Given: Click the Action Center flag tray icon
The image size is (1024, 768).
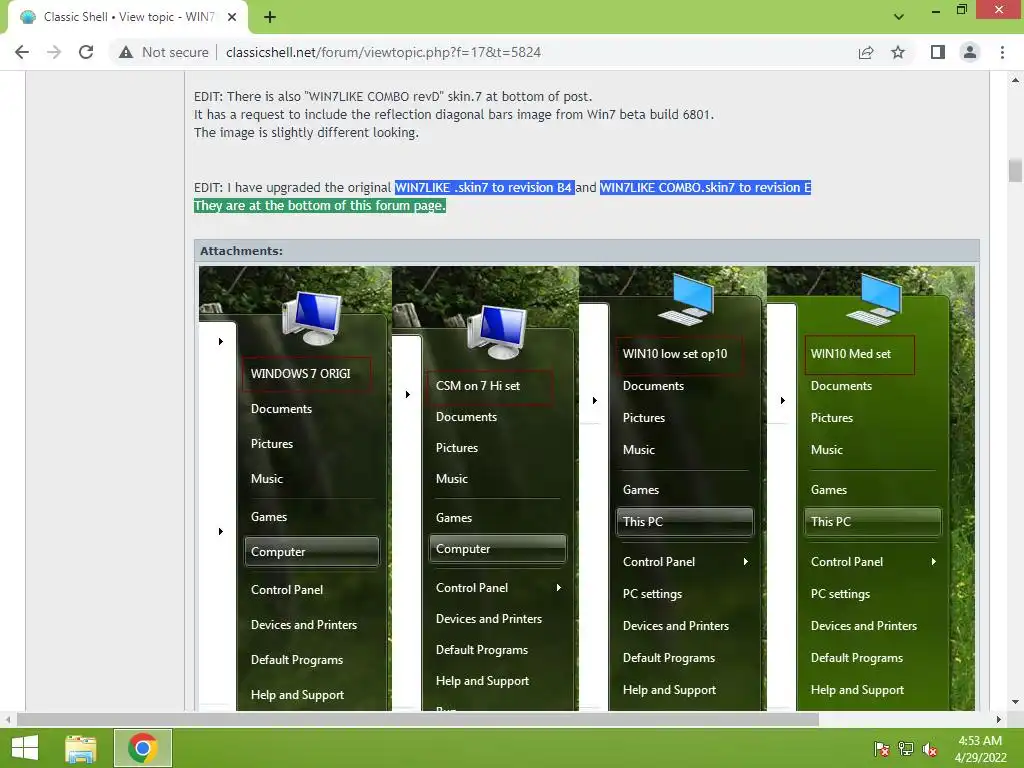Looking at the screenshot, I should [x=882, y=749].
